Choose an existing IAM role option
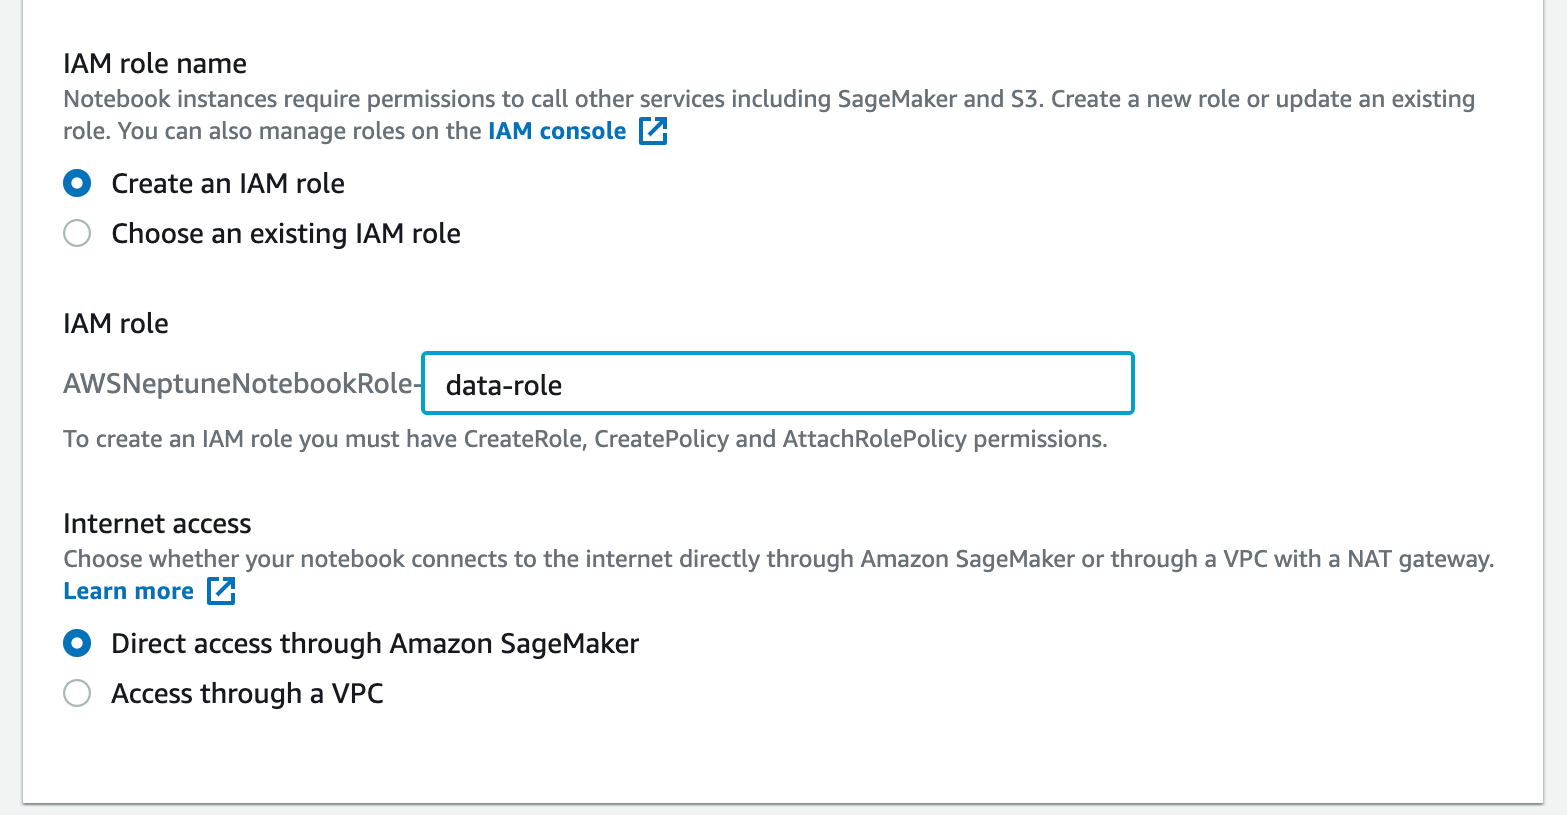The width and height of the screenshot is (1567, 815). 77,233
